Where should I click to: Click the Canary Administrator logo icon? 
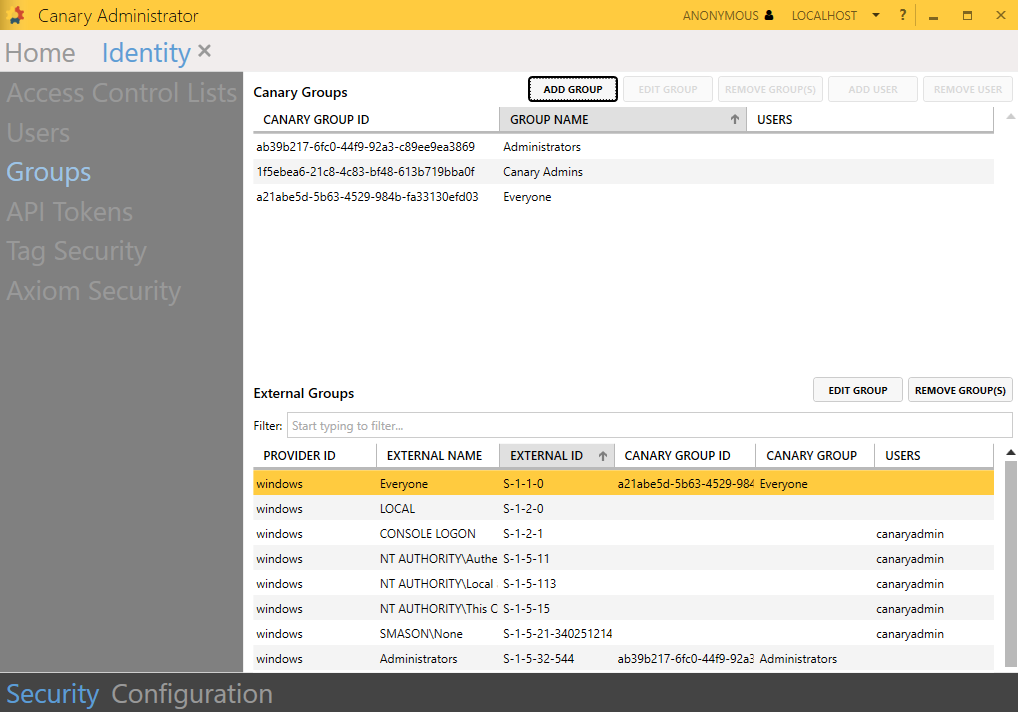coord(16,16)
